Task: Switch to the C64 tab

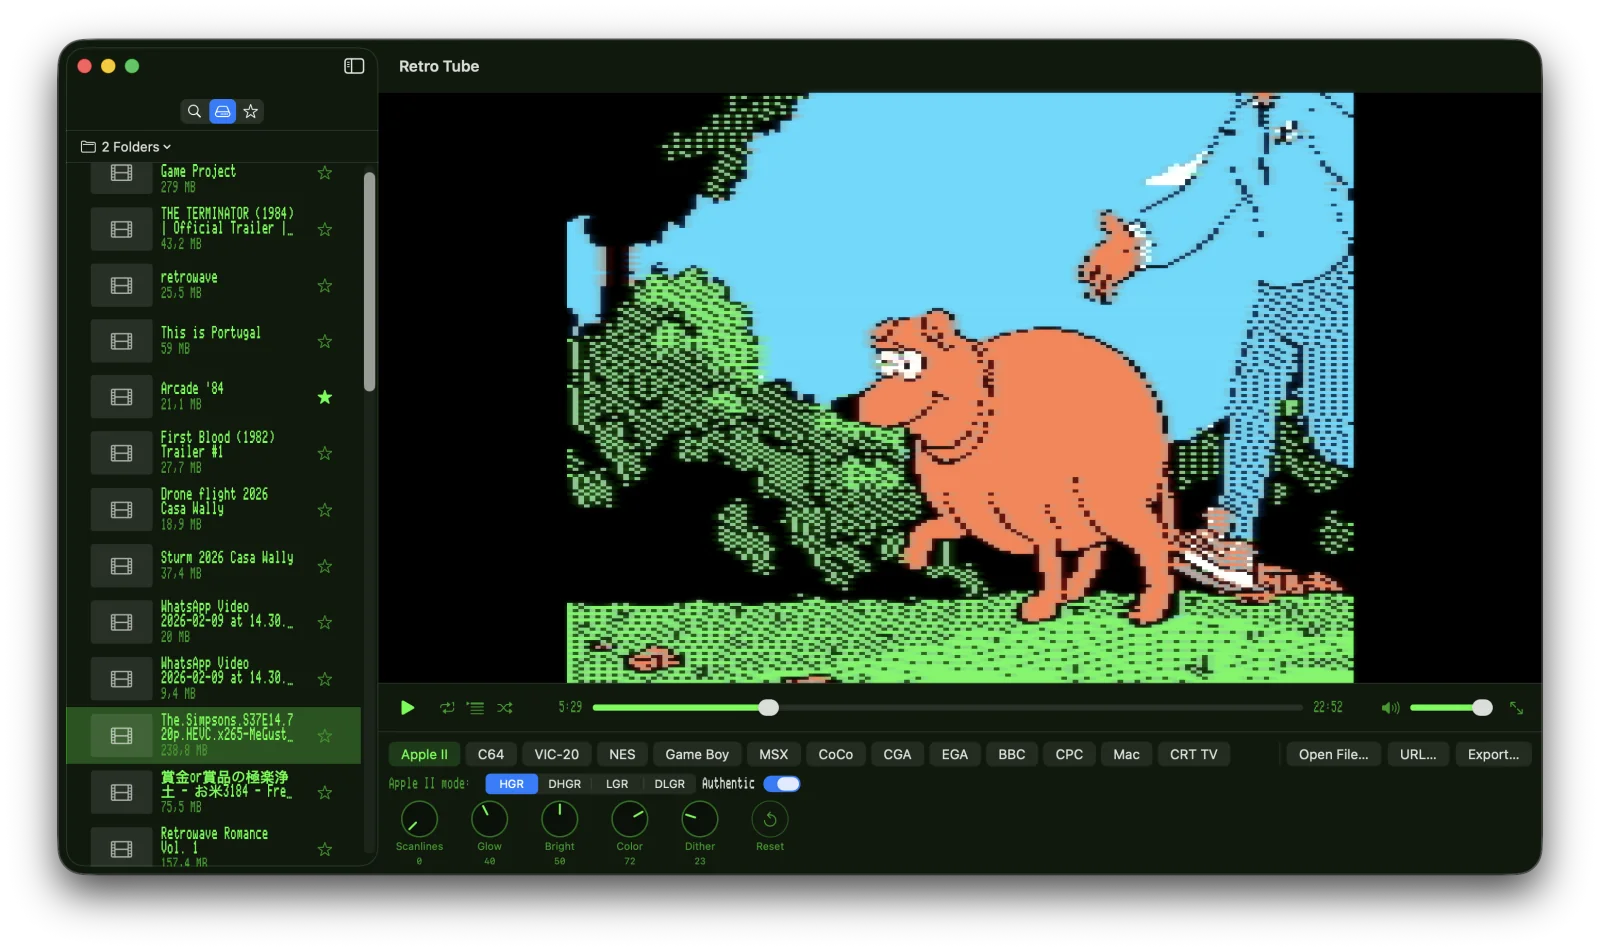Action: (x=491, y=755)
